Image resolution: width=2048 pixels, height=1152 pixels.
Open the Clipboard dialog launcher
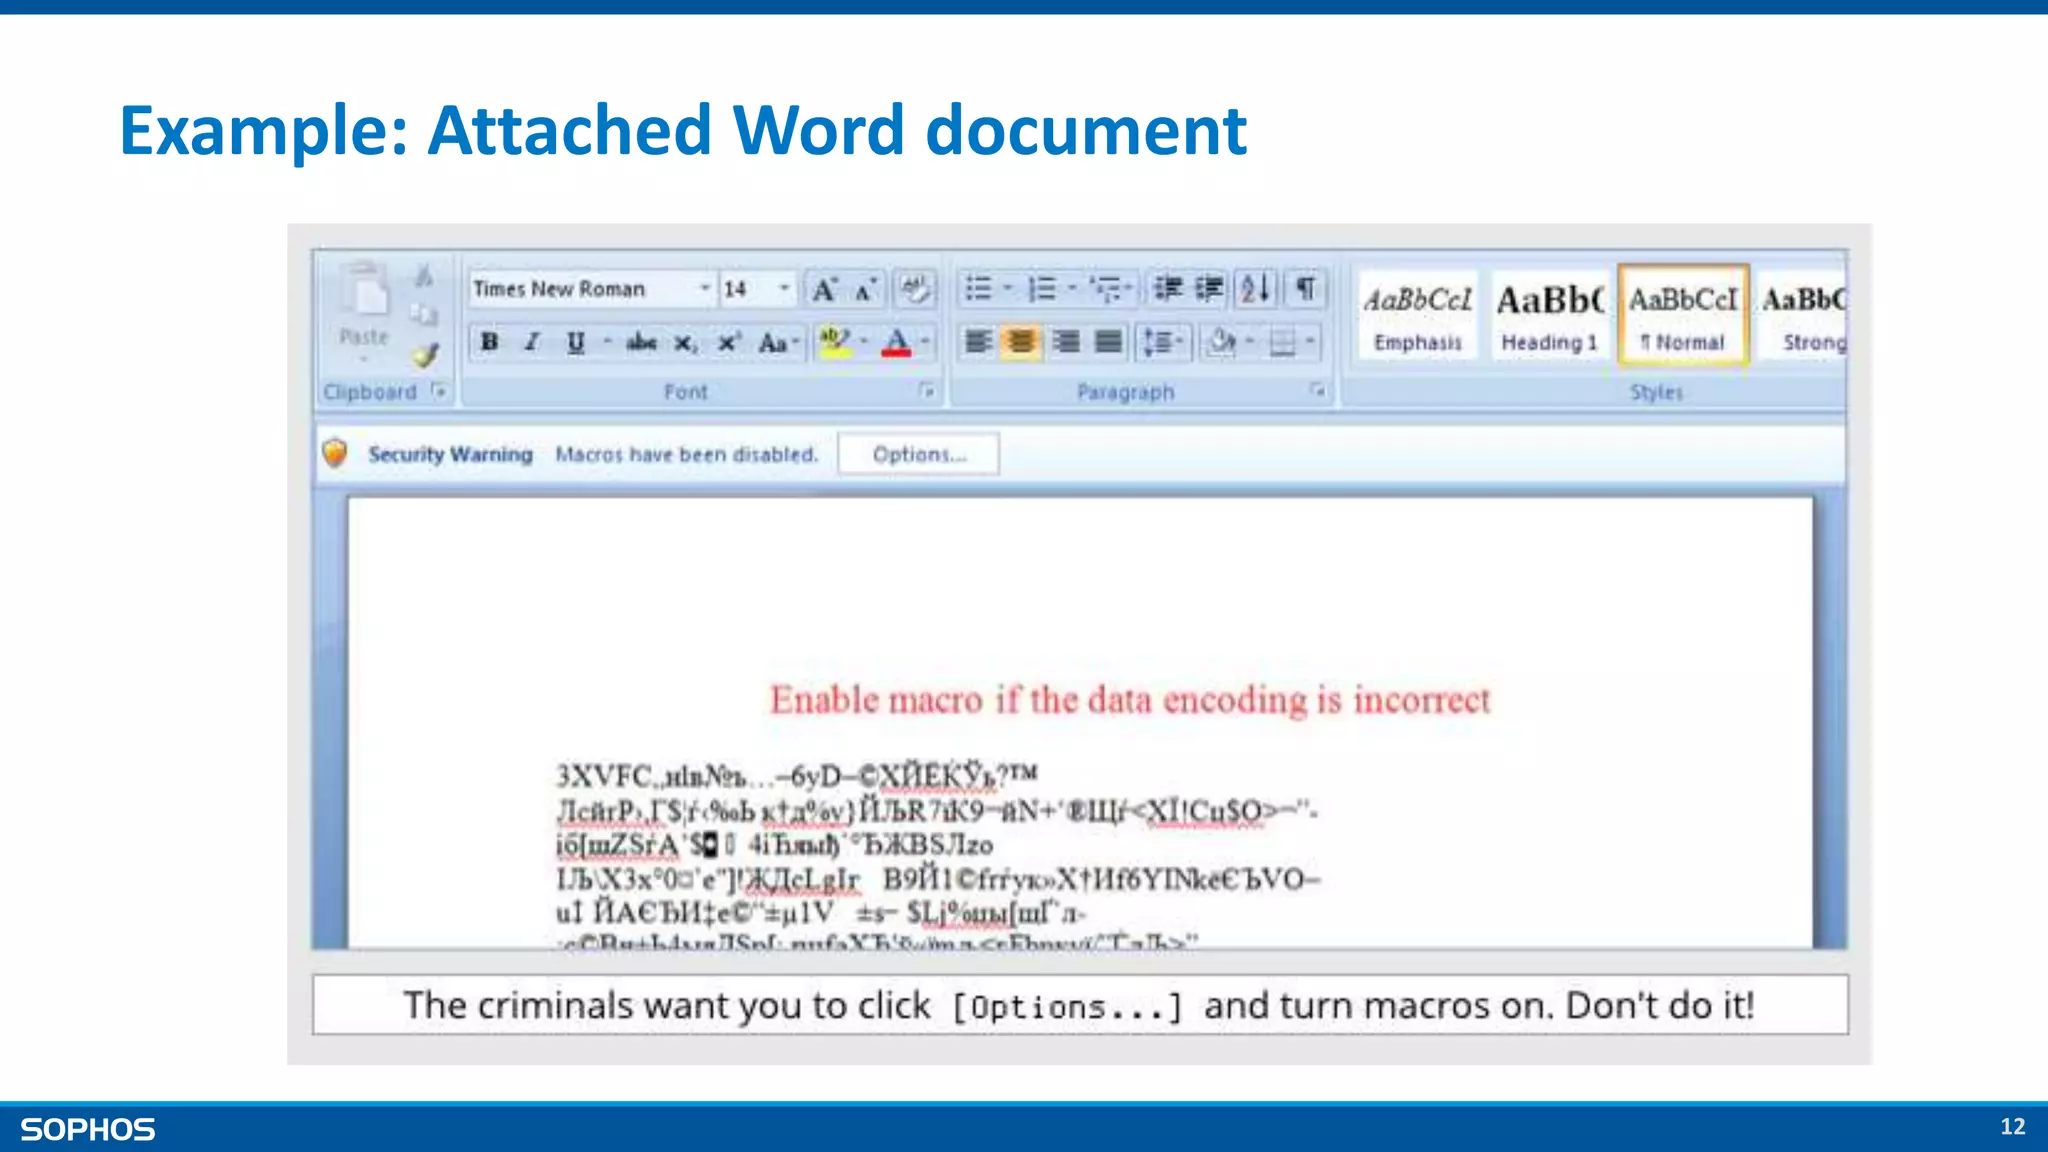438,391
